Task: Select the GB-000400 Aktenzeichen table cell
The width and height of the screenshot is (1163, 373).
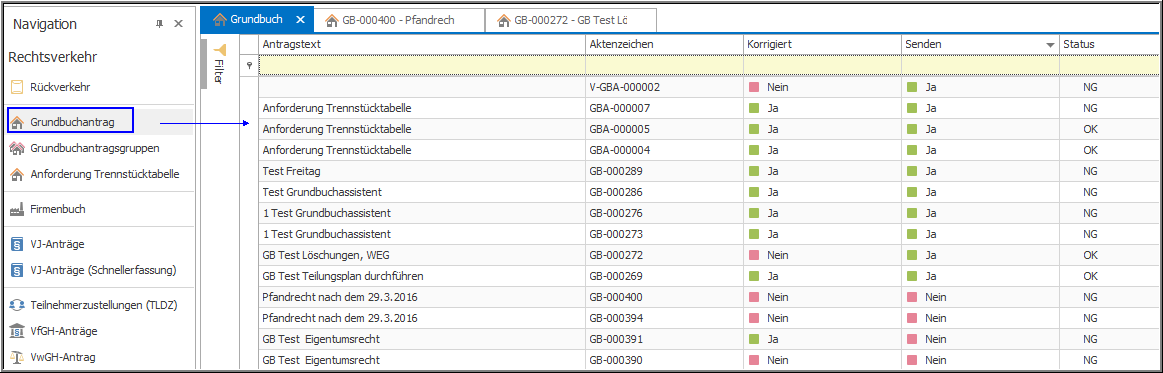Action: pos(665,297)
